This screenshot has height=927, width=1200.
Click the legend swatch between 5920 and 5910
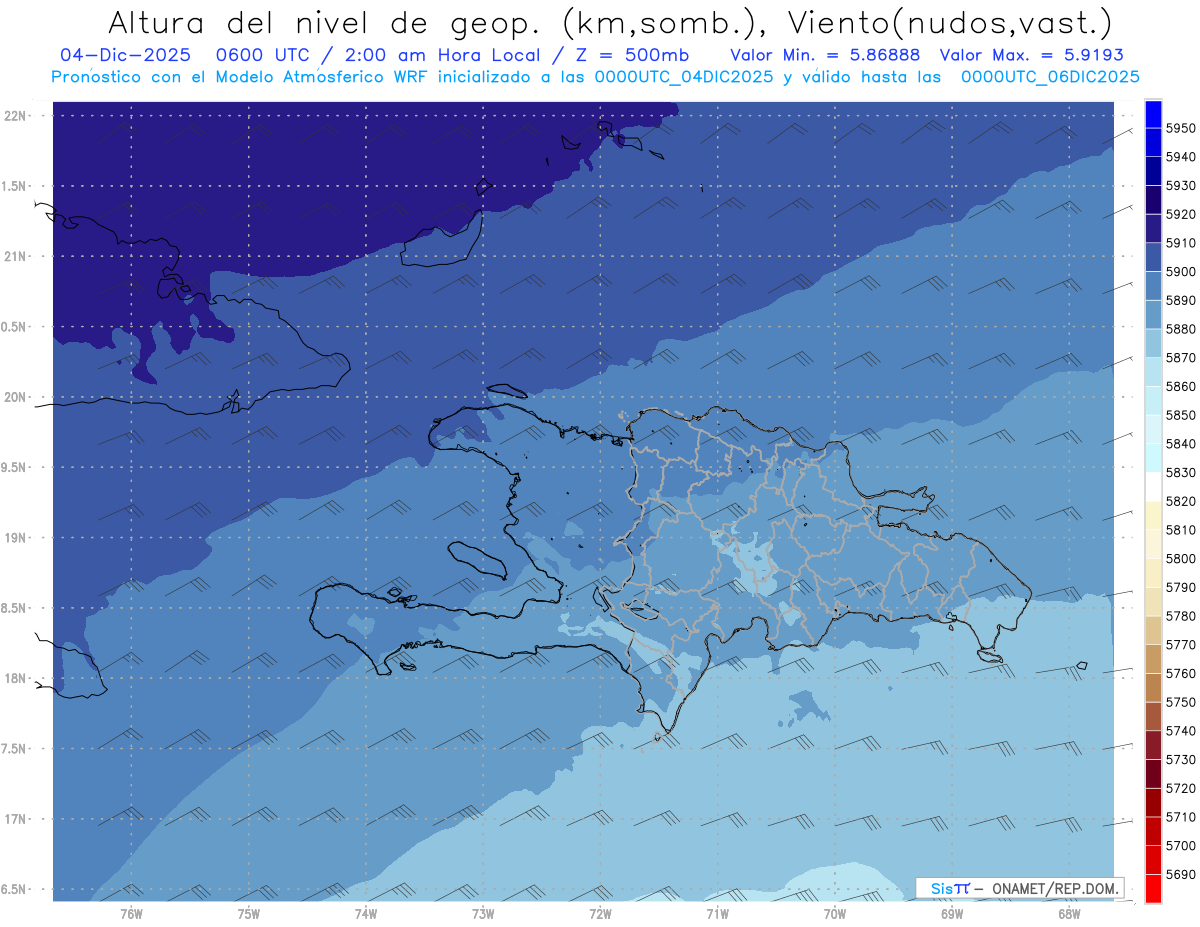[x=1153, y=228]
